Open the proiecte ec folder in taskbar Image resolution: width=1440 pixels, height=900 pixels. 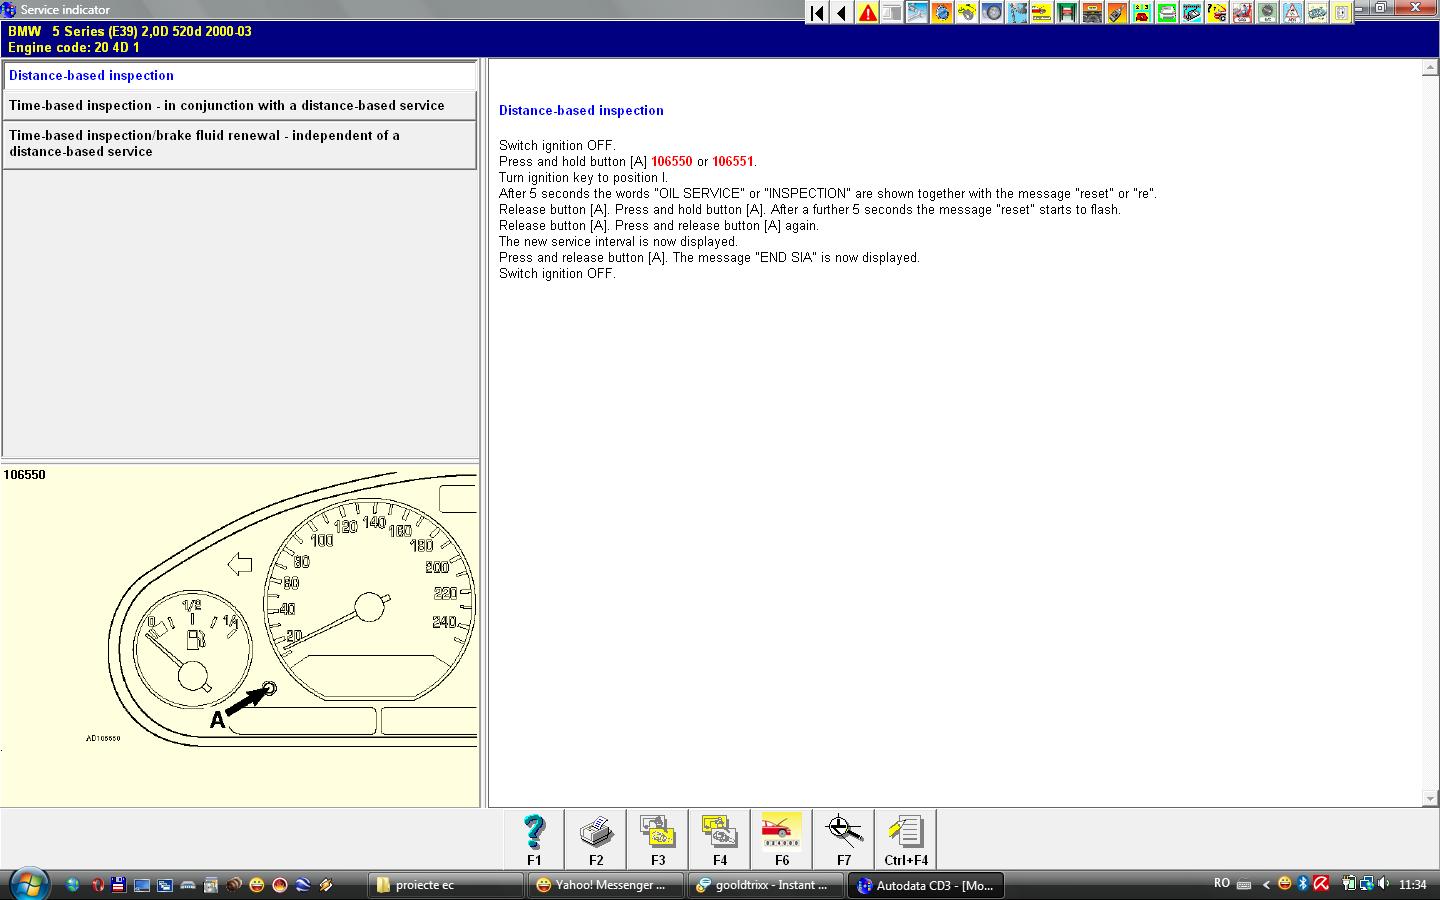[x=446, y=885]
